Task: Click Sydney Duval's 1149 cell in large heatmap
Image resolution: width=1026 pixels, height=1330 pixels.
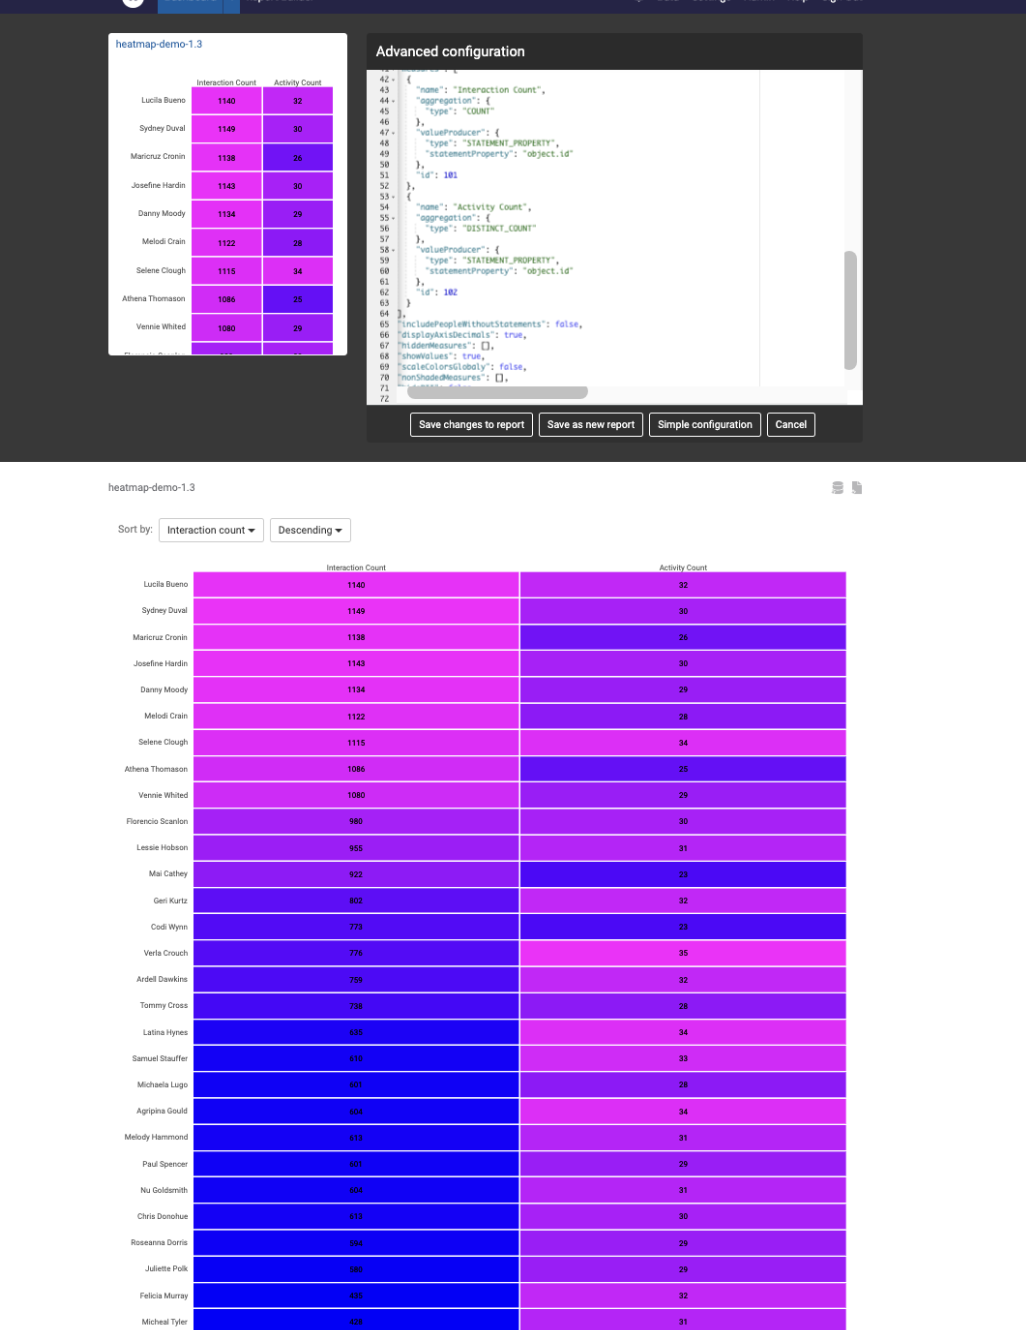Action: pyautogui.click(x=356, y=611)
